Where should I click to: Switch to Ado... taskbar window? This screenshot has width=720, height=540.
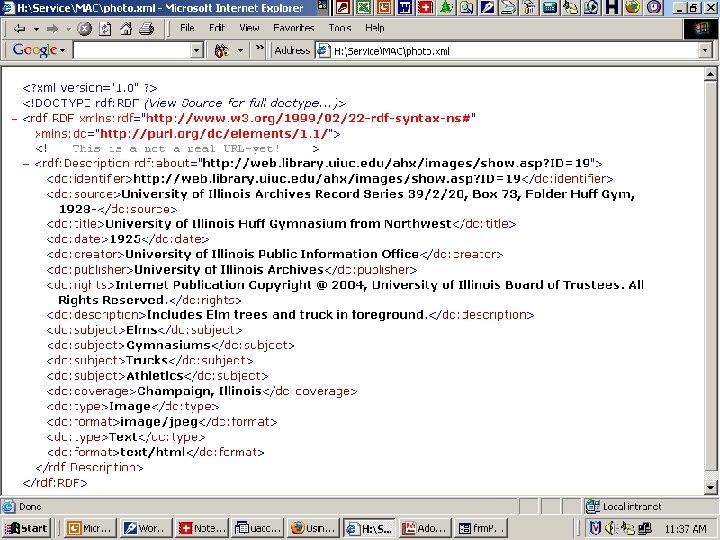point(426,529)
